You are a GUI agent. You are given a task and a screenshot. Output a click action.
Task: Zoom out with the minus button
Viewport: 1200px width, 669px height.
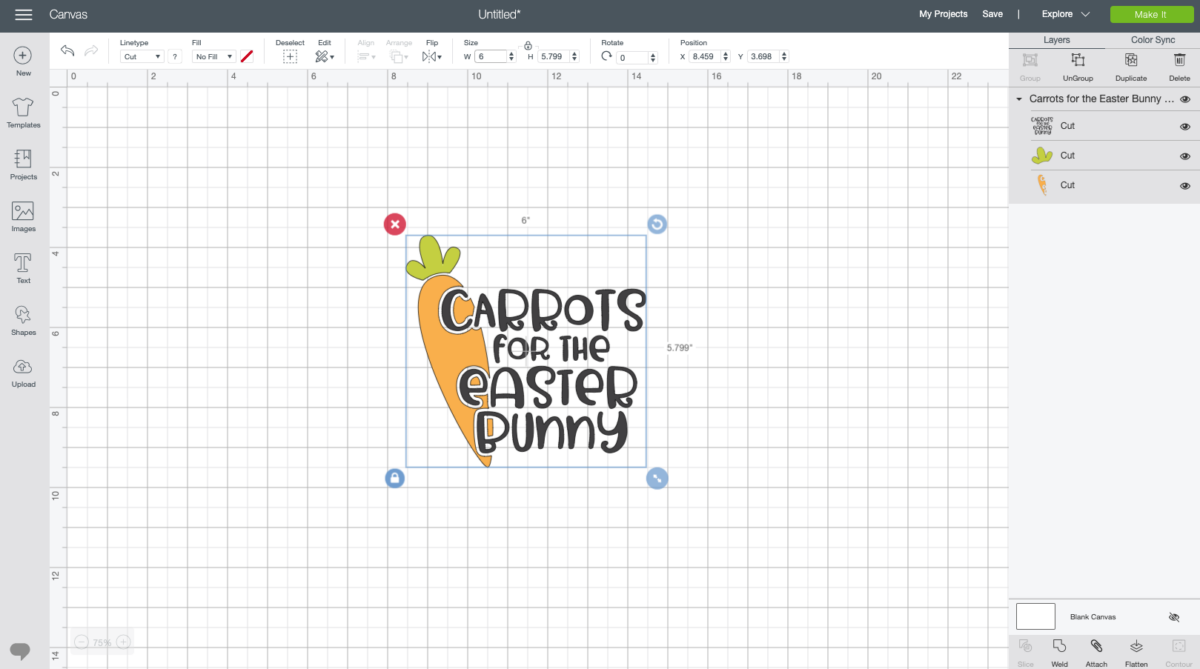pyautogui.click(x=82, y=642)
